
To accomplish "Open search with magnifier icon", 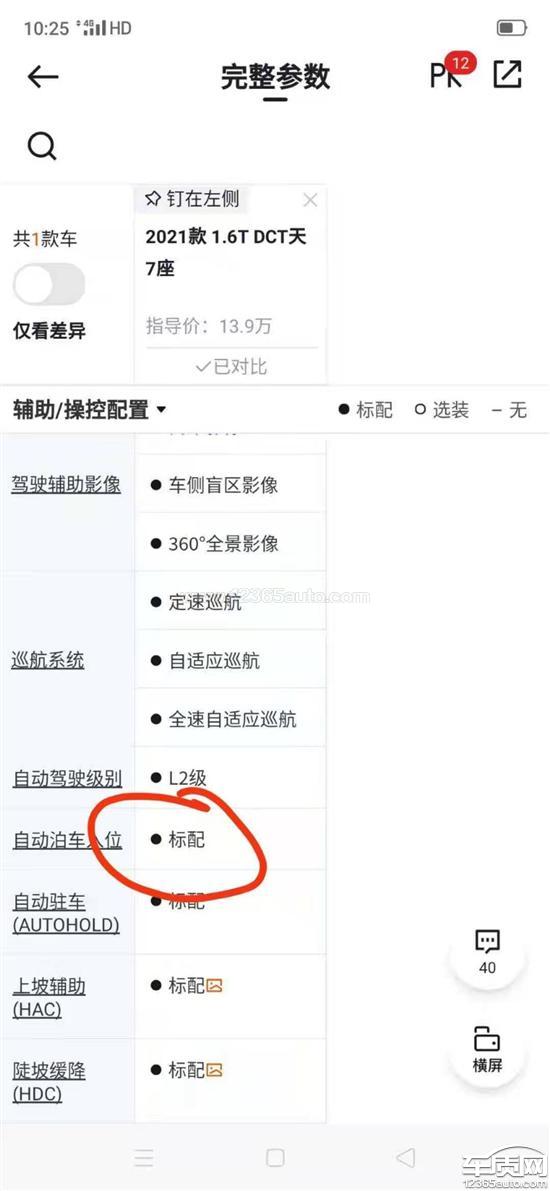I will [x=42, y=145].
